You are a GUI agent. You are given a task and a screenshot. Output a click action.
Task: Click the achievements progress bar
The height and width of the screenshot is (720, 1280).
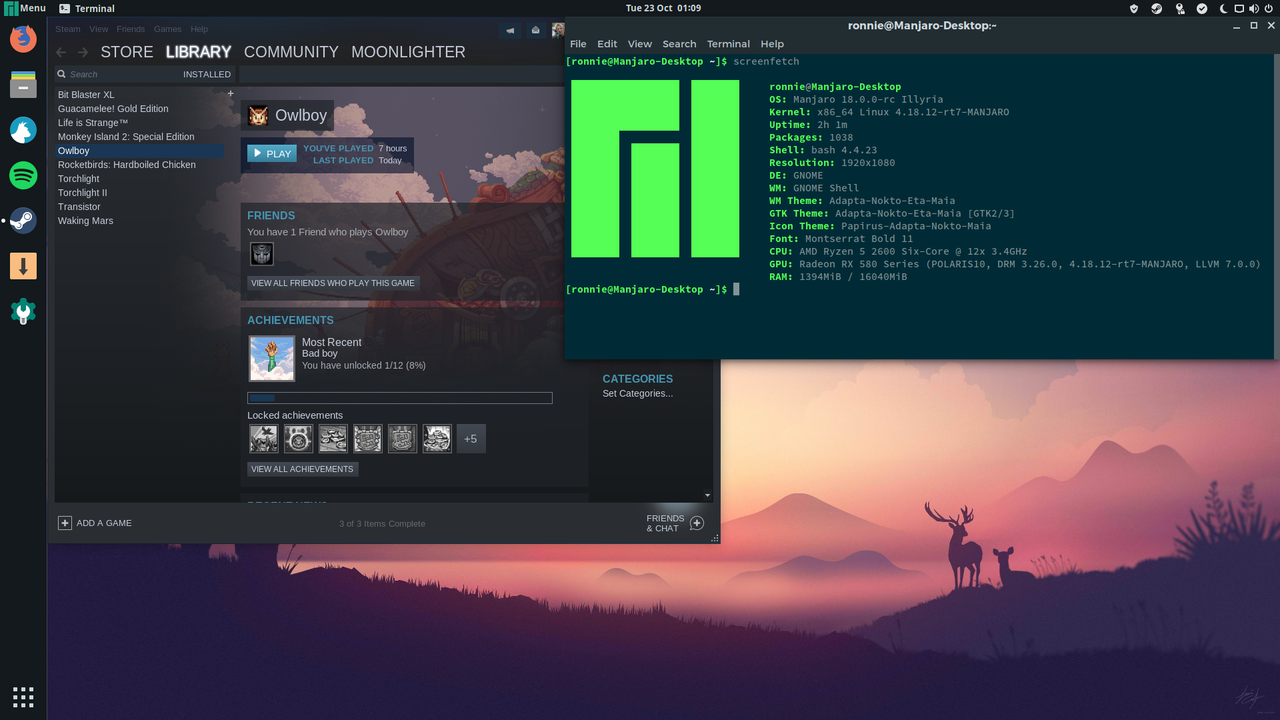point(400,398)
